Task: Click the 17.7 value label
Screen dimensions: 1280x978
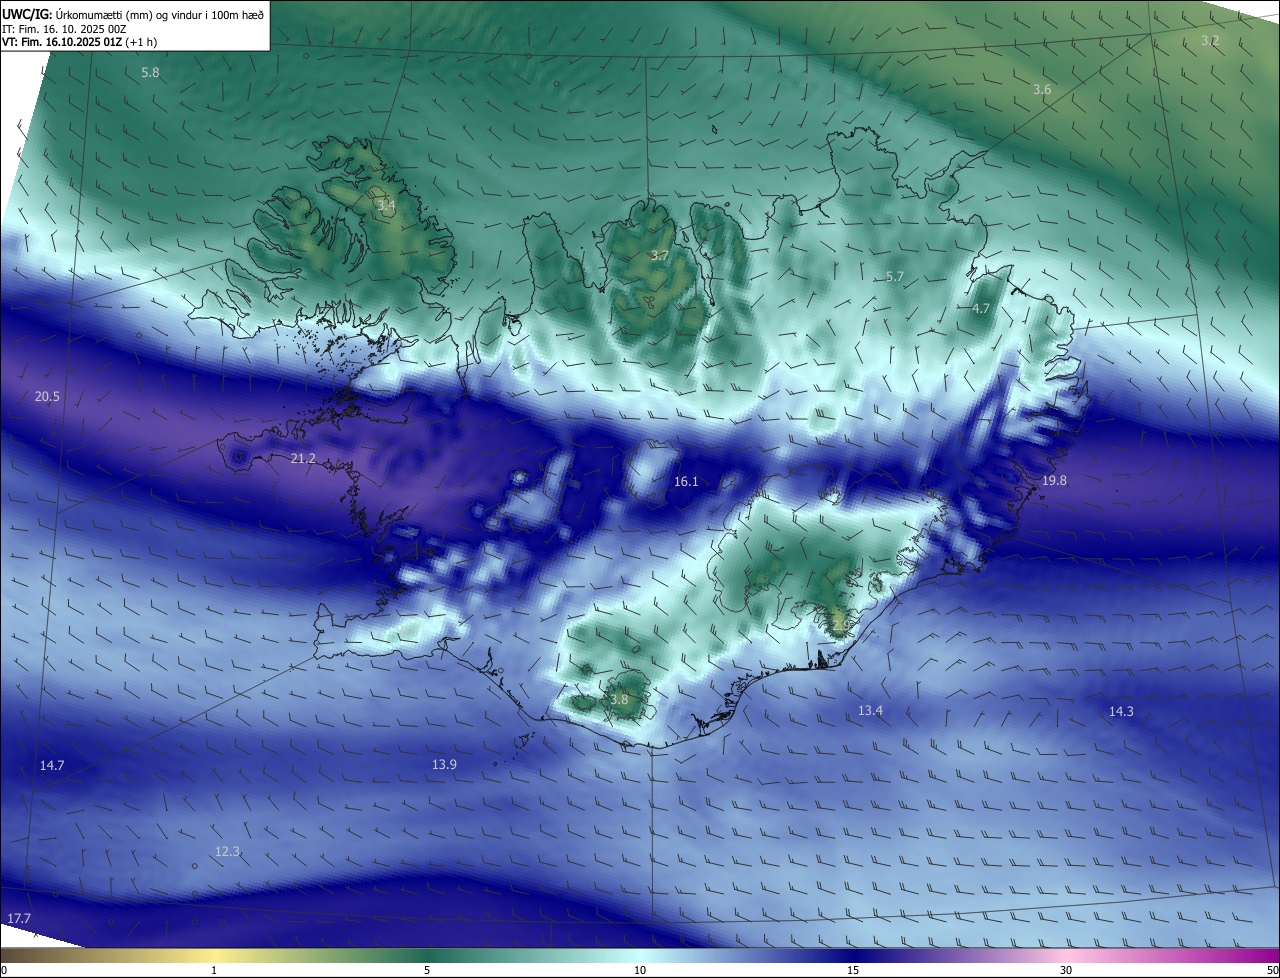Action: coord(19,919)
